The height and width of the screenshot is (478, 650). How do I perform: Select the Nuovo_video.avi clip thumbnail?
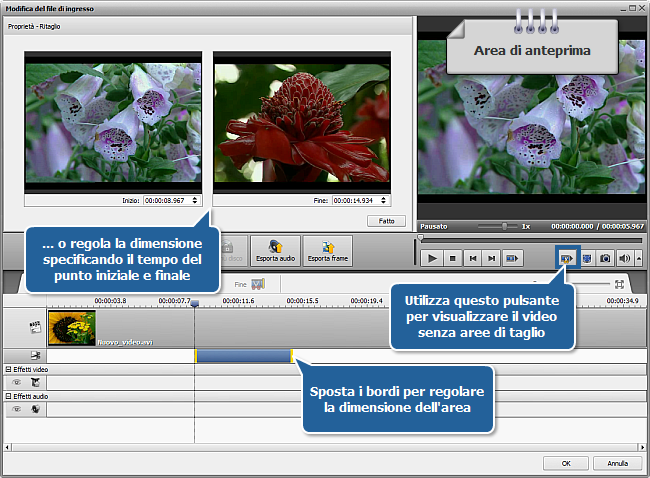point(72,327)
